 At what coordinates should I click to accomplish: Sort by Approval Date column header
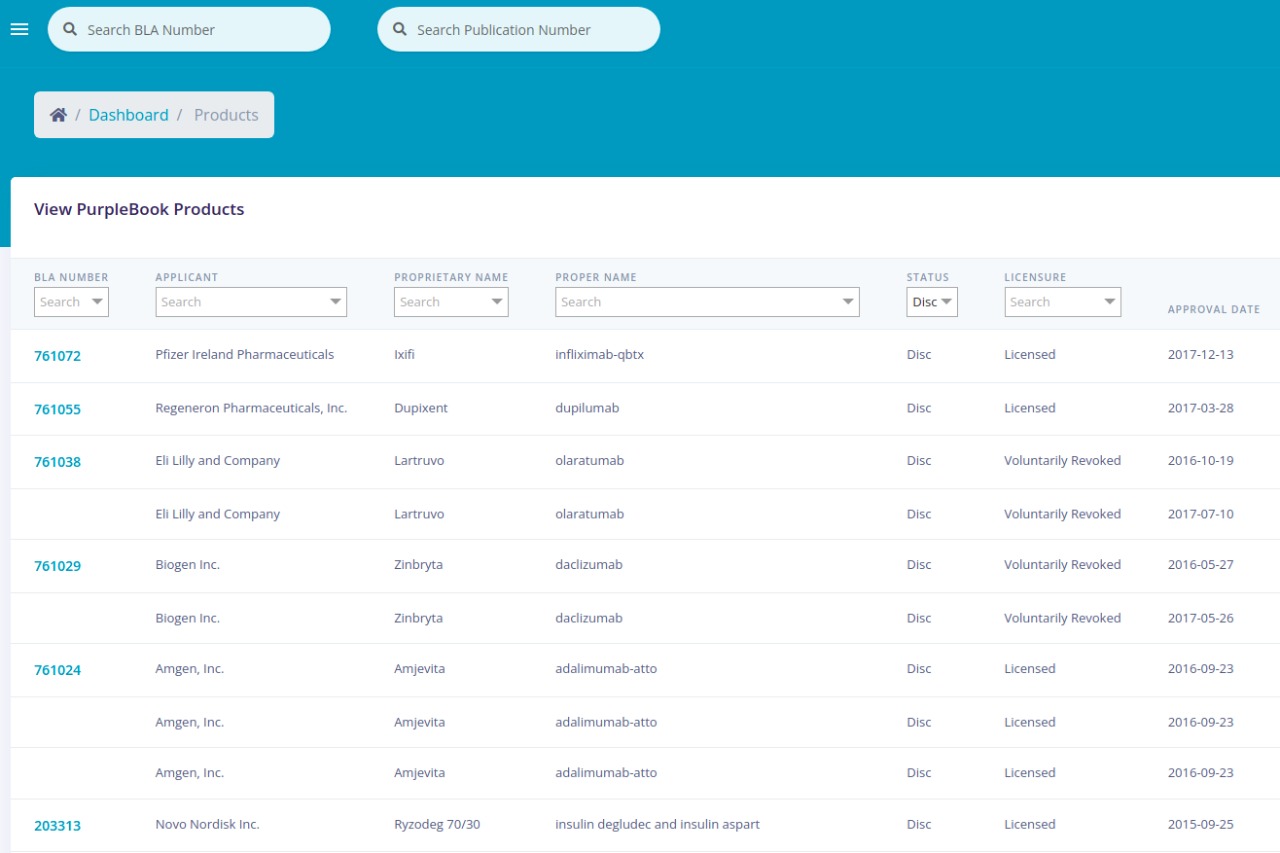[x=1213, y=310]
